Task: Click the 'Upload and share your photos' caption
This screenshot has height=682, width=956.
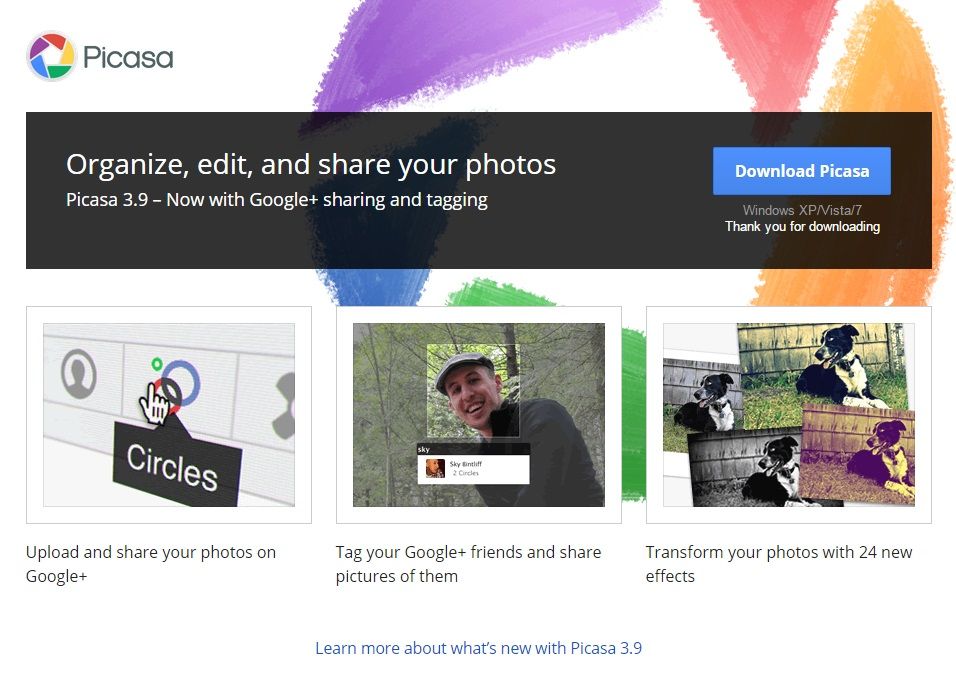Action: pos(151,564)
